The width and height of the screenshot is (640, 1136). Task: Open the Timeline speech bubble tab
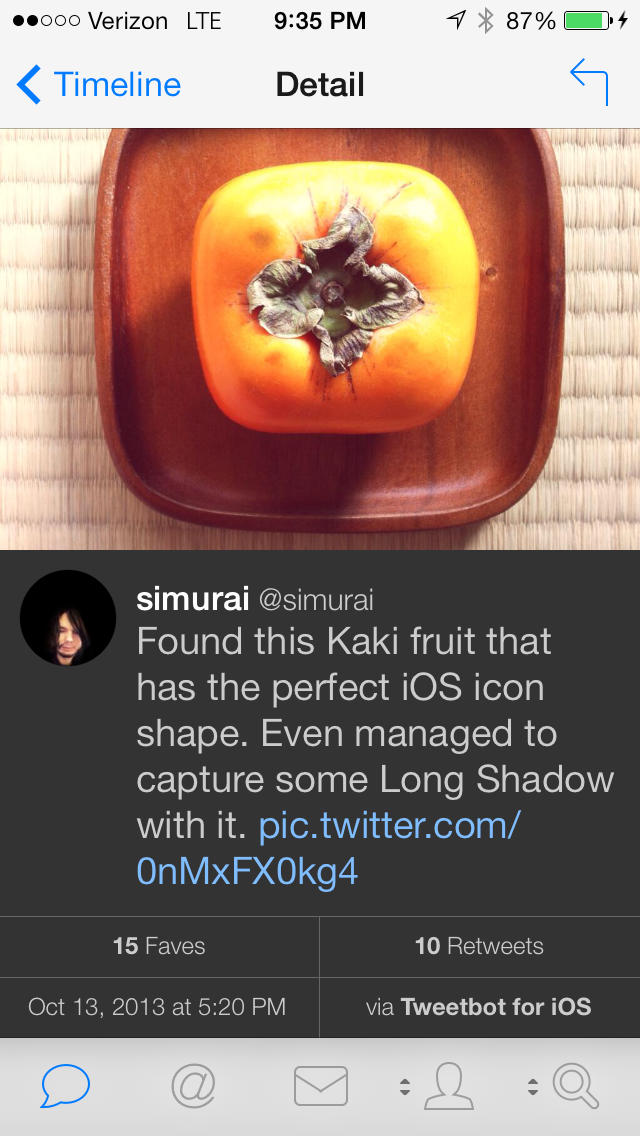pyautogui.click(x=66, y=1085)
